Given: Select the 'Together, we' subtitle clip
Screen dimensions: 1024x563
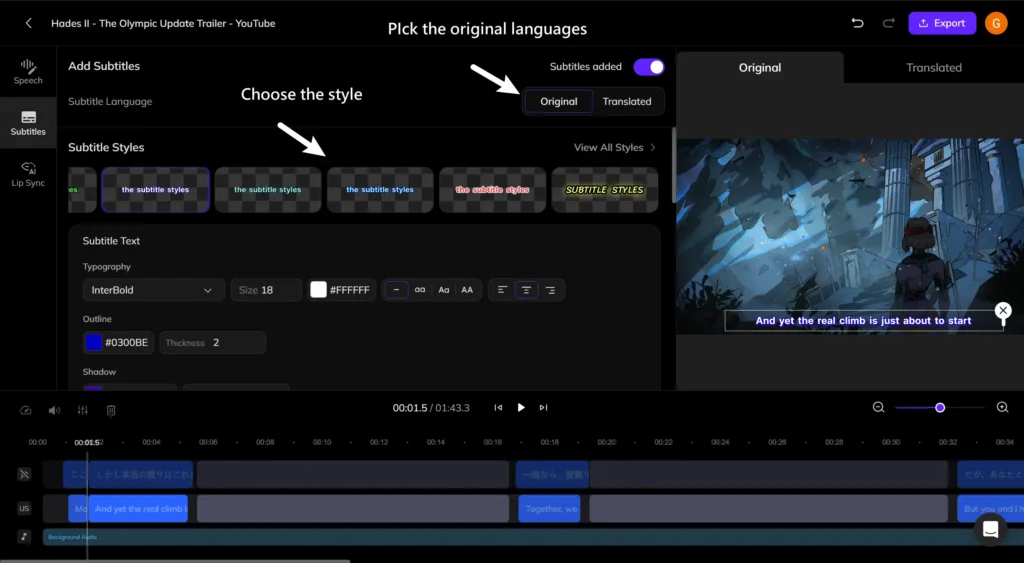Looking at the screenshot, I should (550, 508).
